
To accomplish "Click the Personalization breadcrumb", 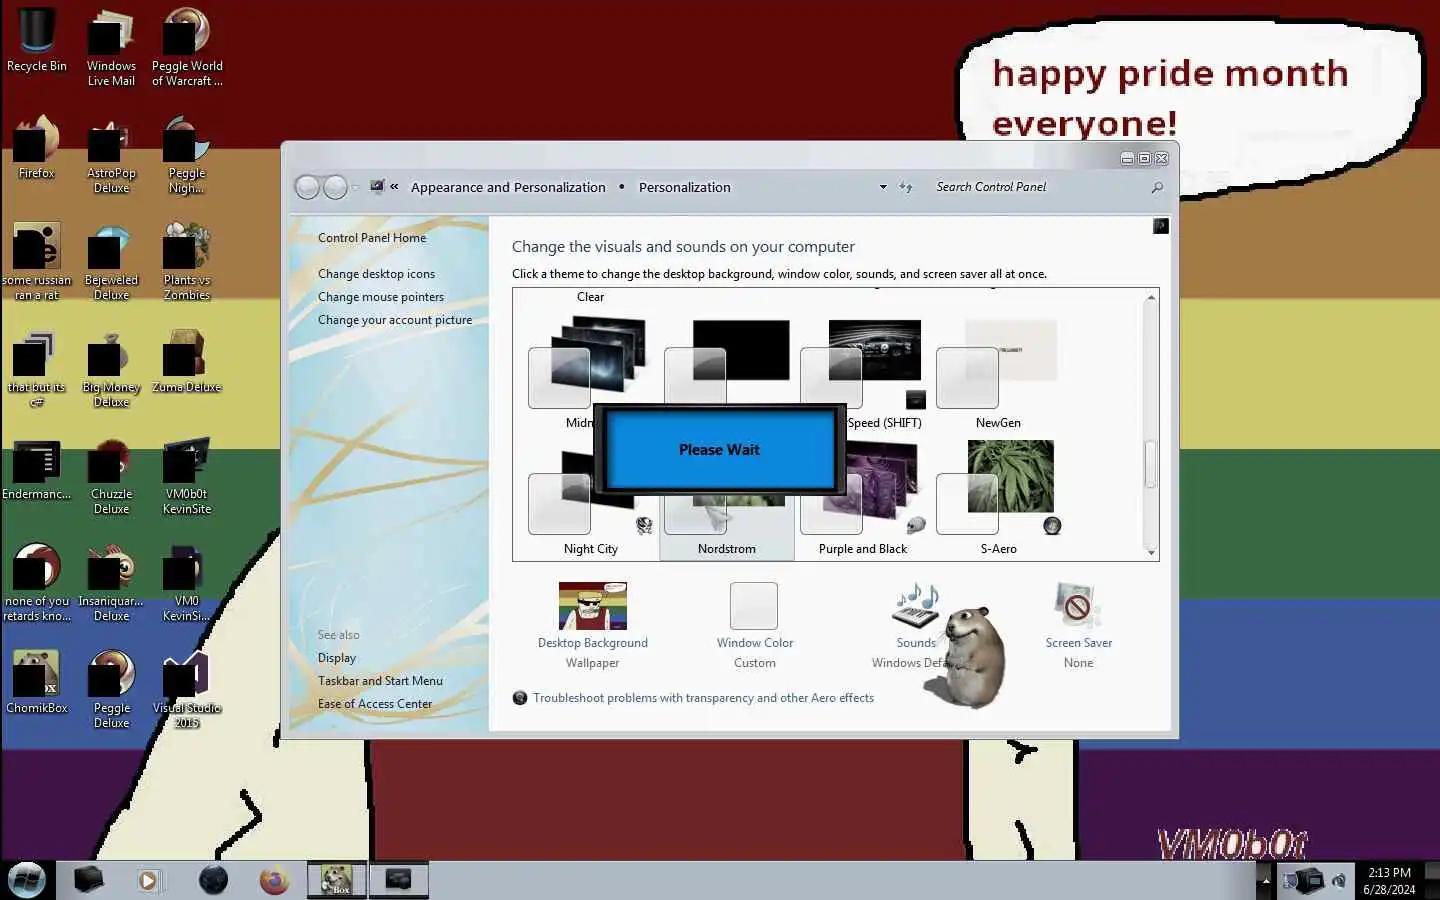I will tap(685, 187).
